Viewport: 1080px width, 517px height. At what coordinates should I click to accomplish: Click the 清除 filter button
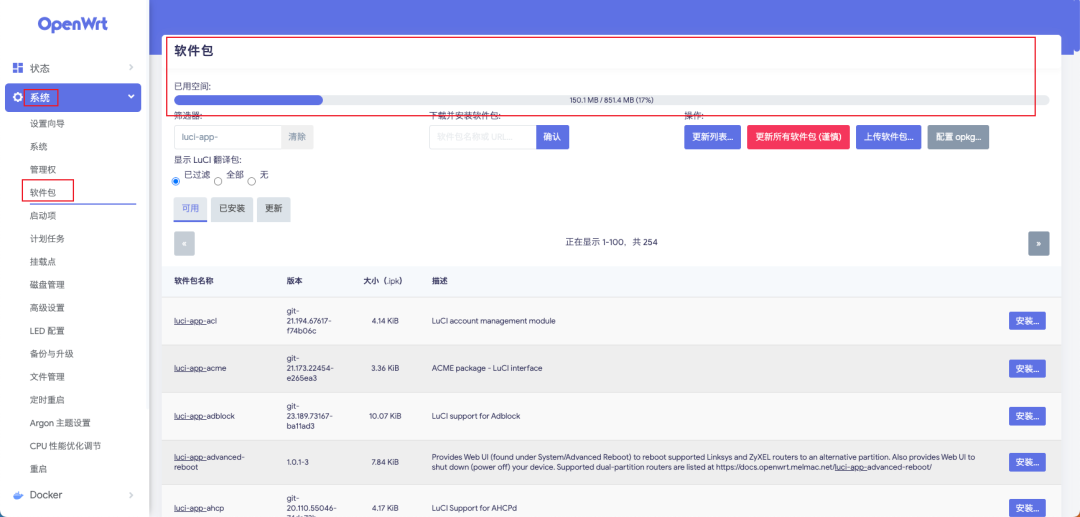(297, 137)
